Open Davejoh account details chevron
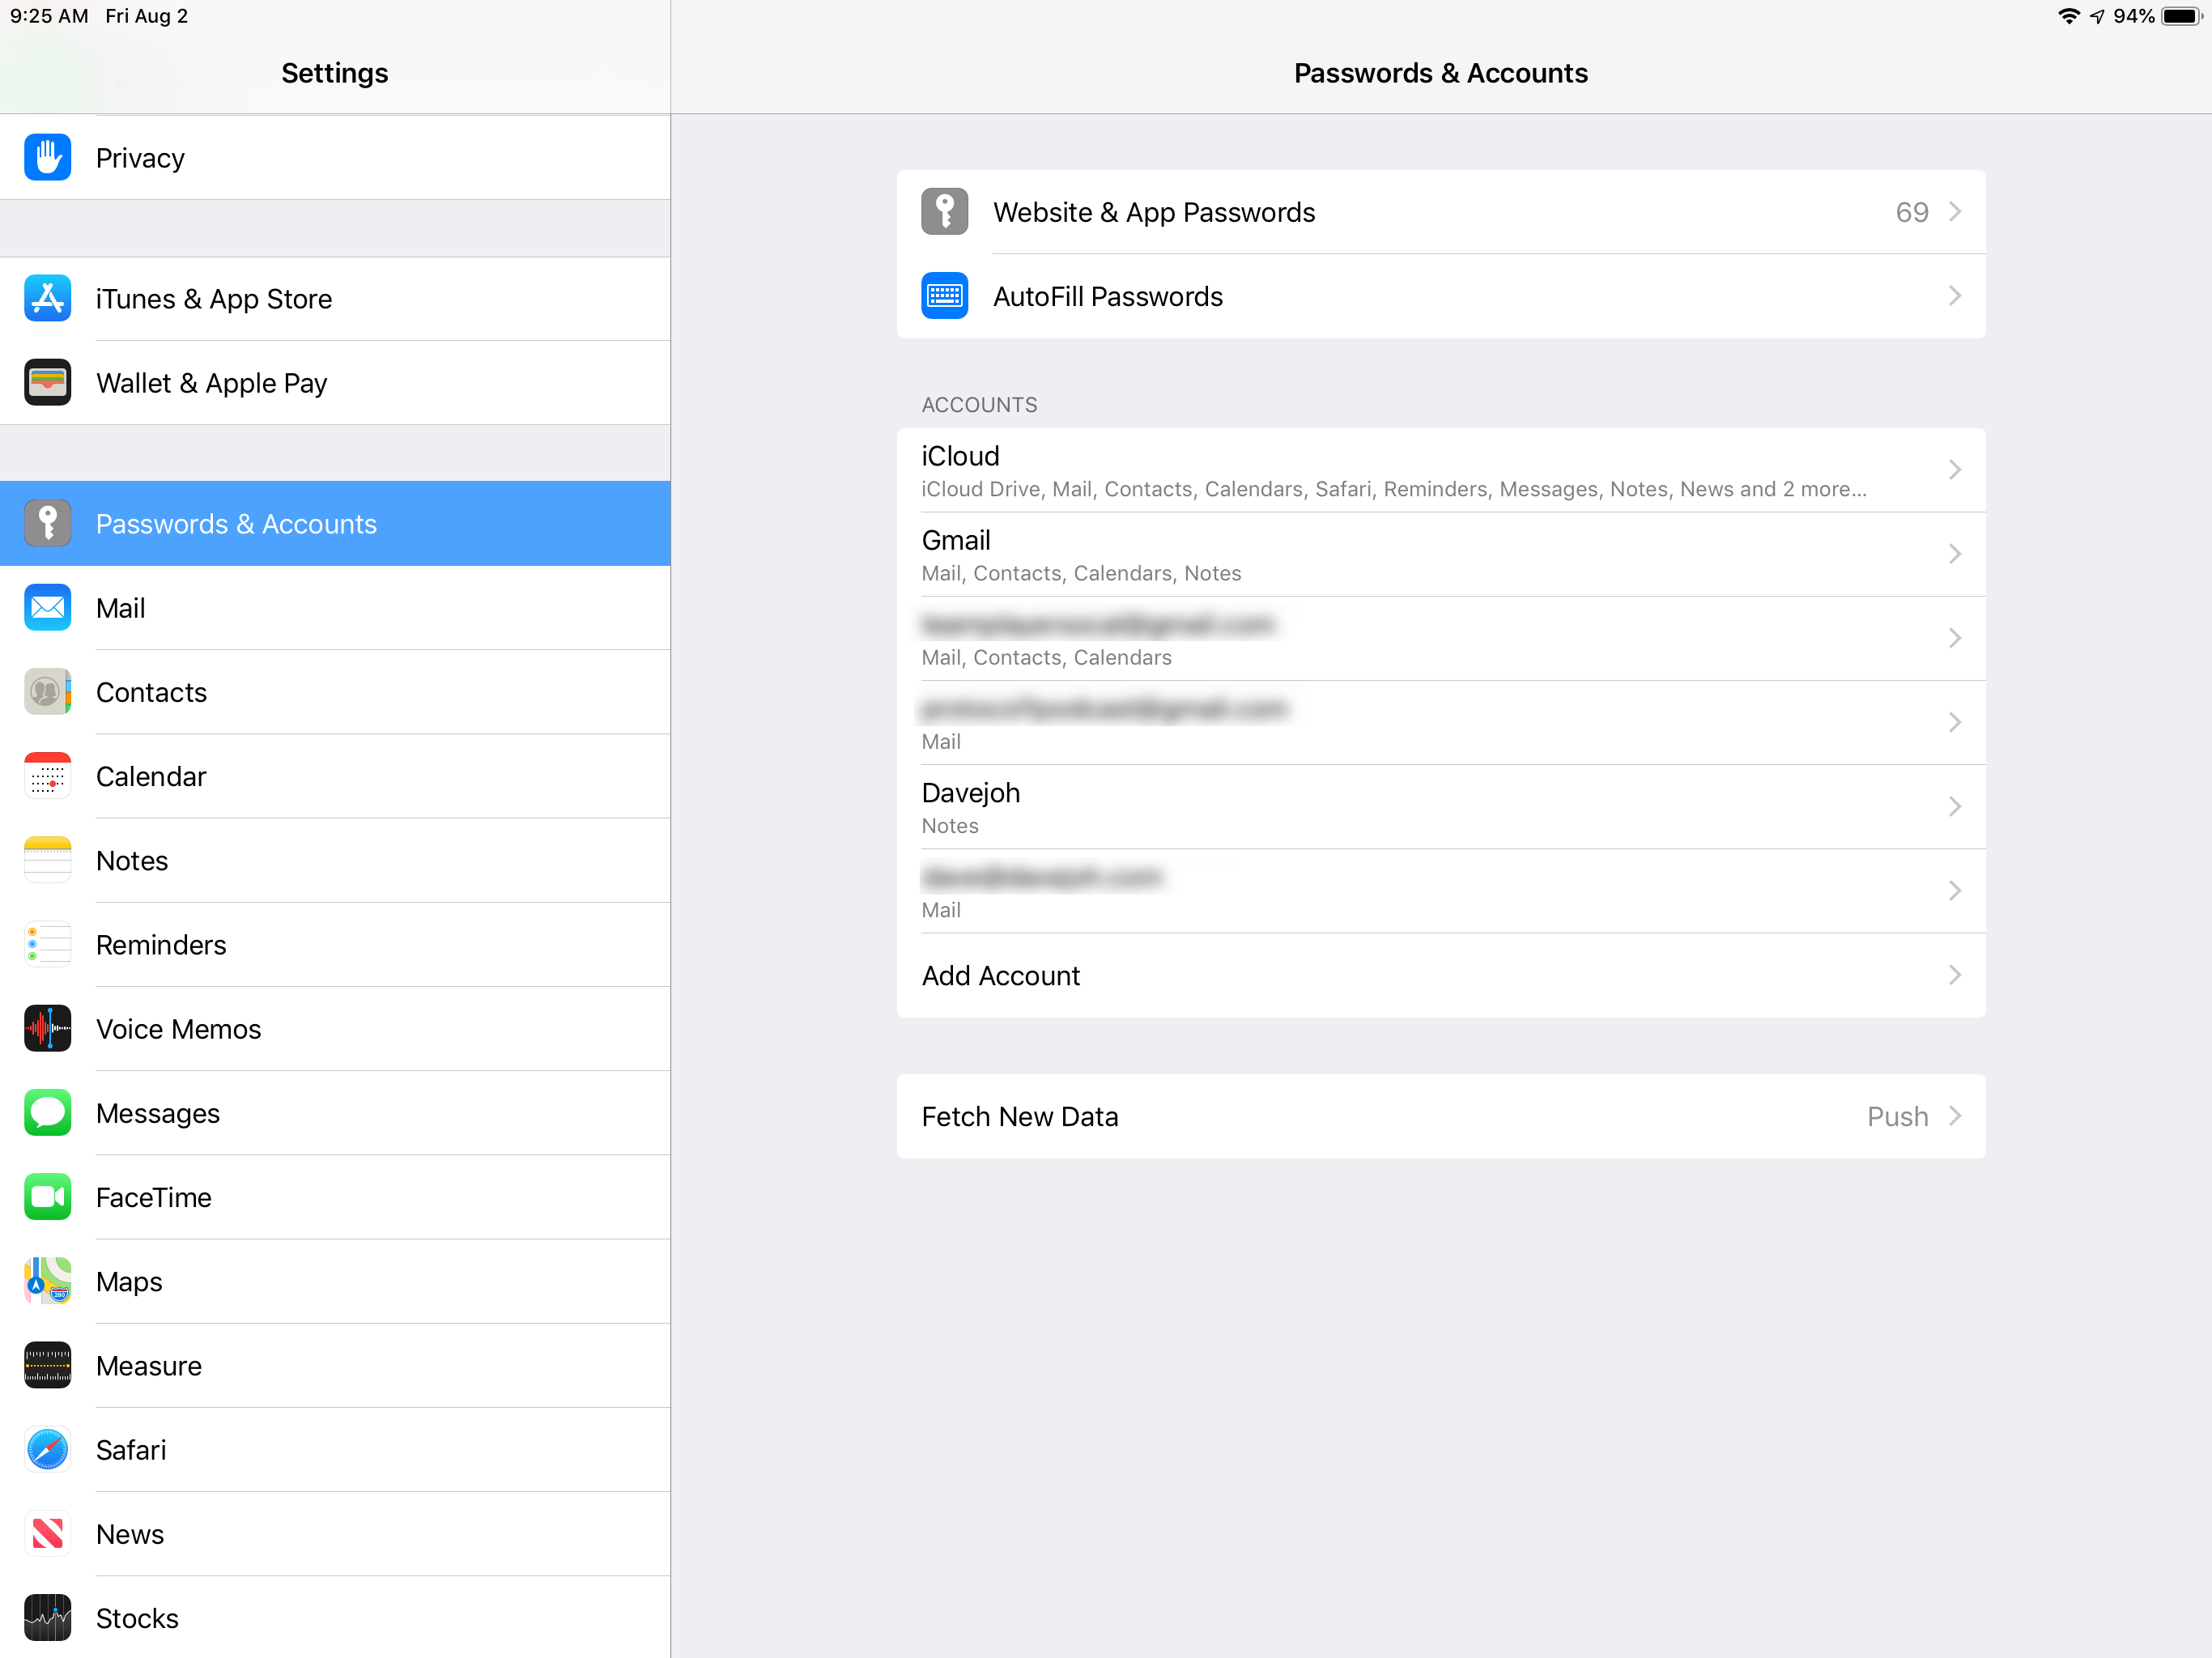Viewport: 2212px width, 1658px height. pyautogui.click(x=1955, y=807)
